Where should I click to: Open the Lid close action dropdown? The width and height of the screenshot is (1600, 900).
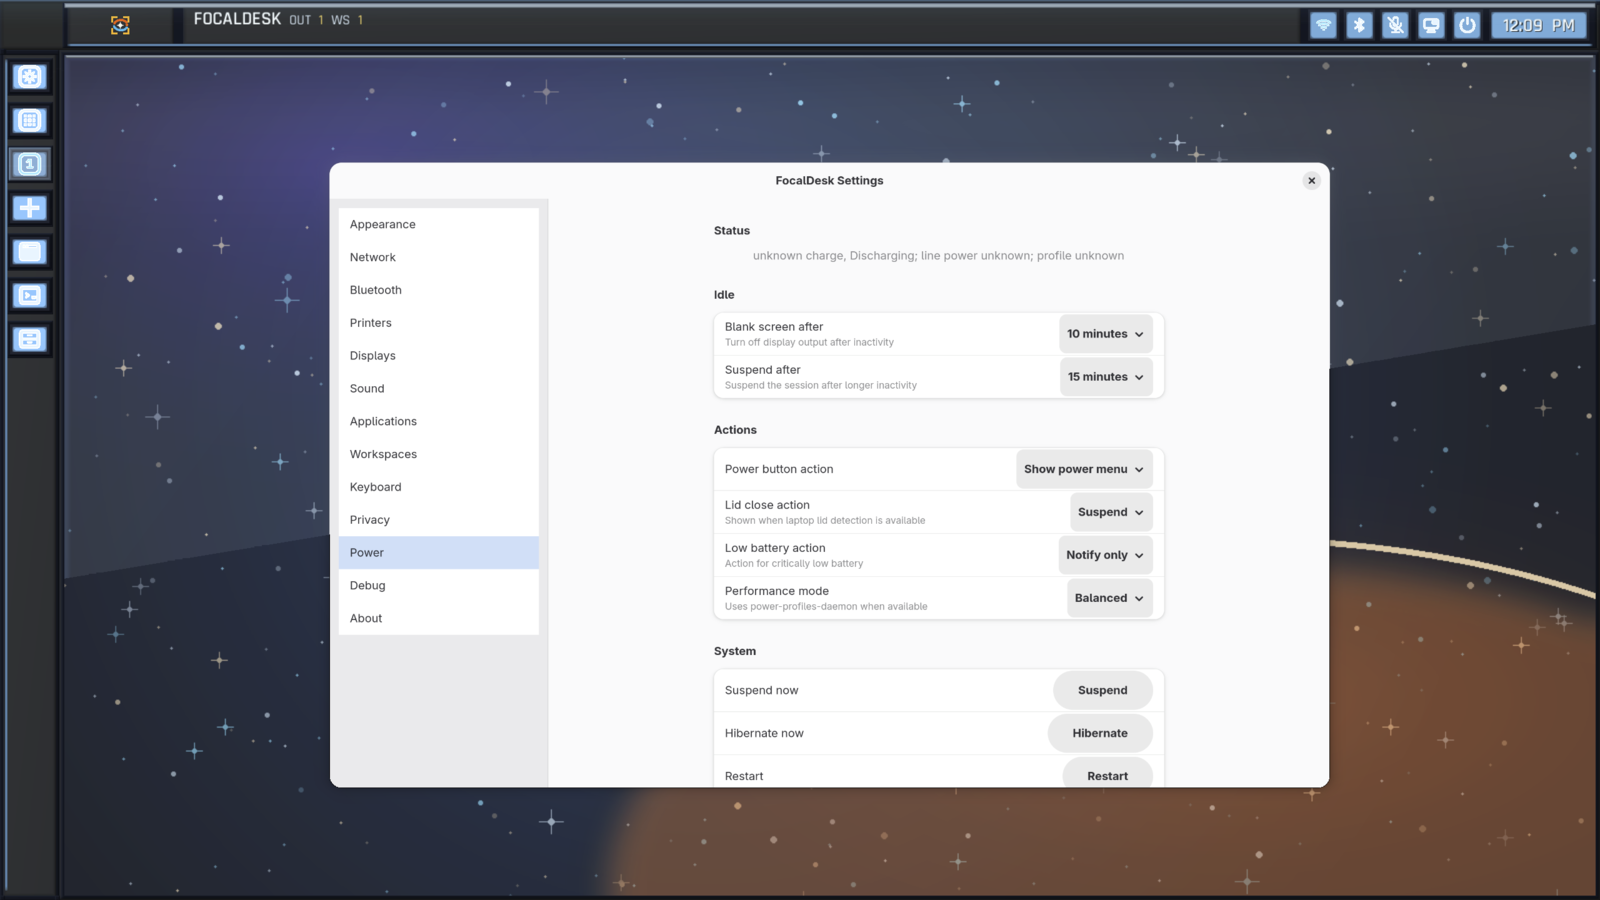[x=1111, y=512]
